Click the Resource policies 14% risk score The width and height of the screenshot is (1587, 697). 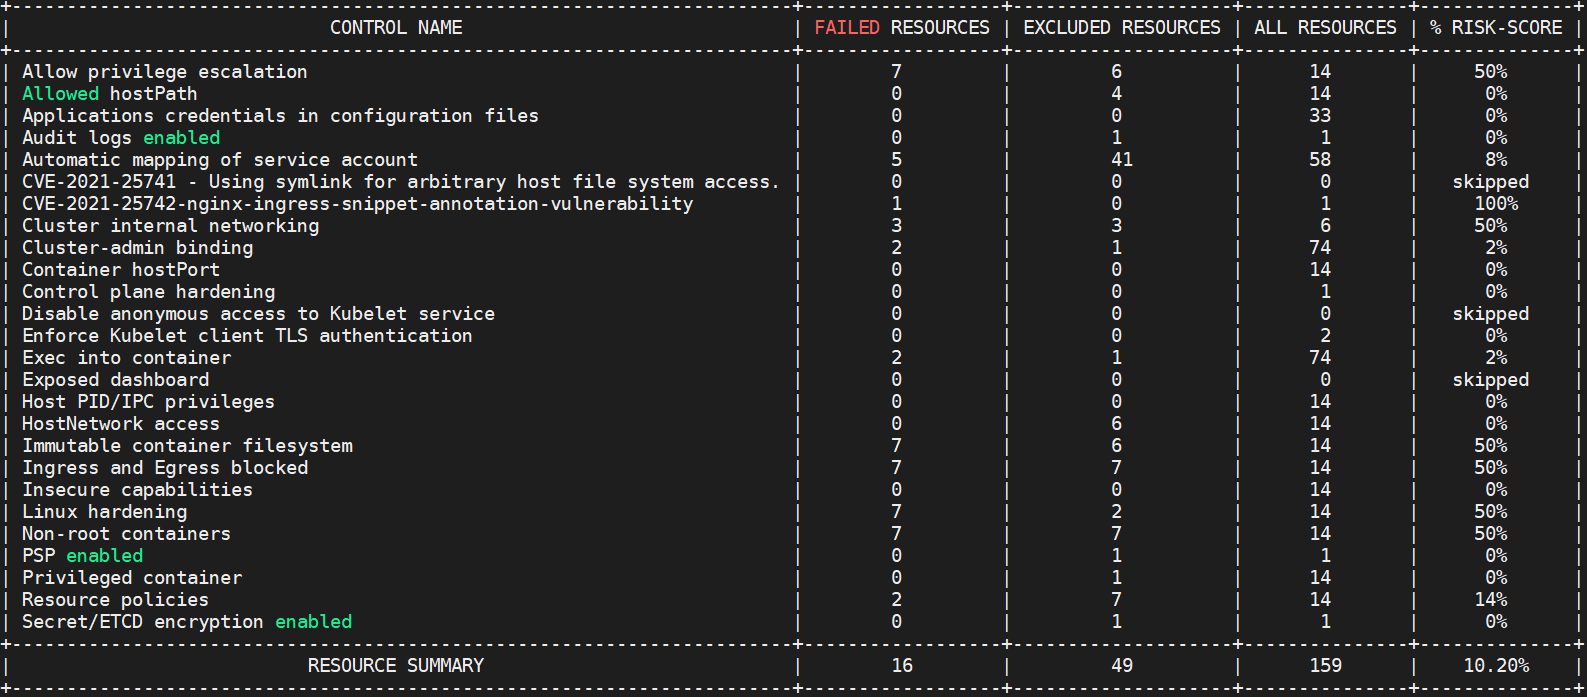[x=1490, y=600]
